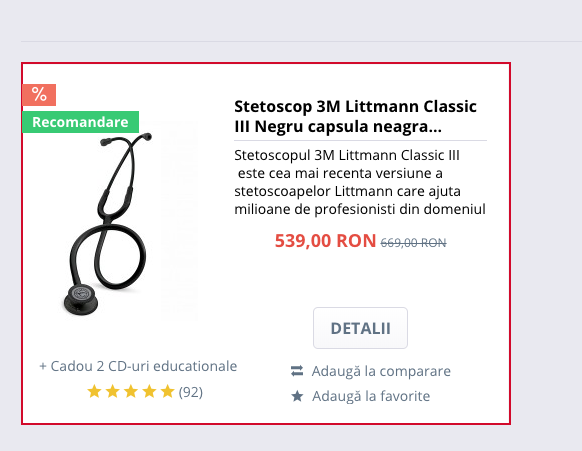Click the first yellow rating star

click(94, 392)
